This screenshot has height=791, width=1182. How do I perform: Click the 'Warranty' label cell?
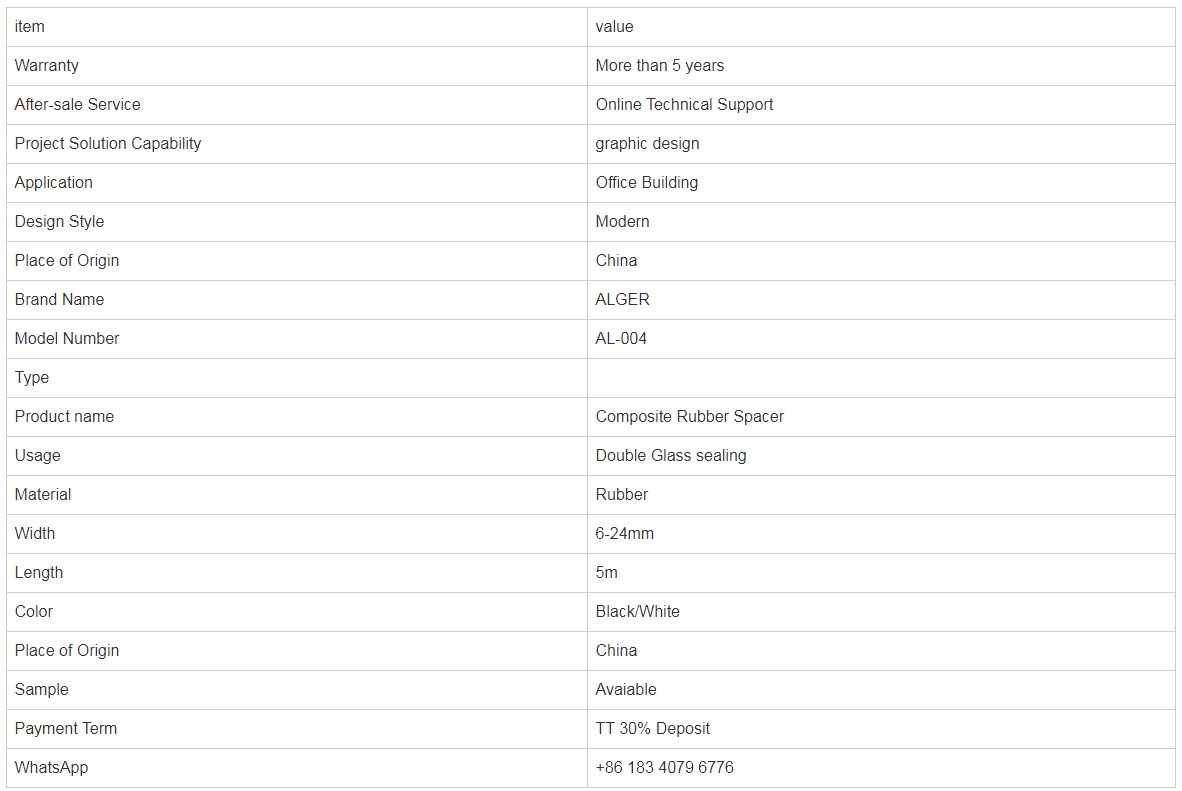297,66
